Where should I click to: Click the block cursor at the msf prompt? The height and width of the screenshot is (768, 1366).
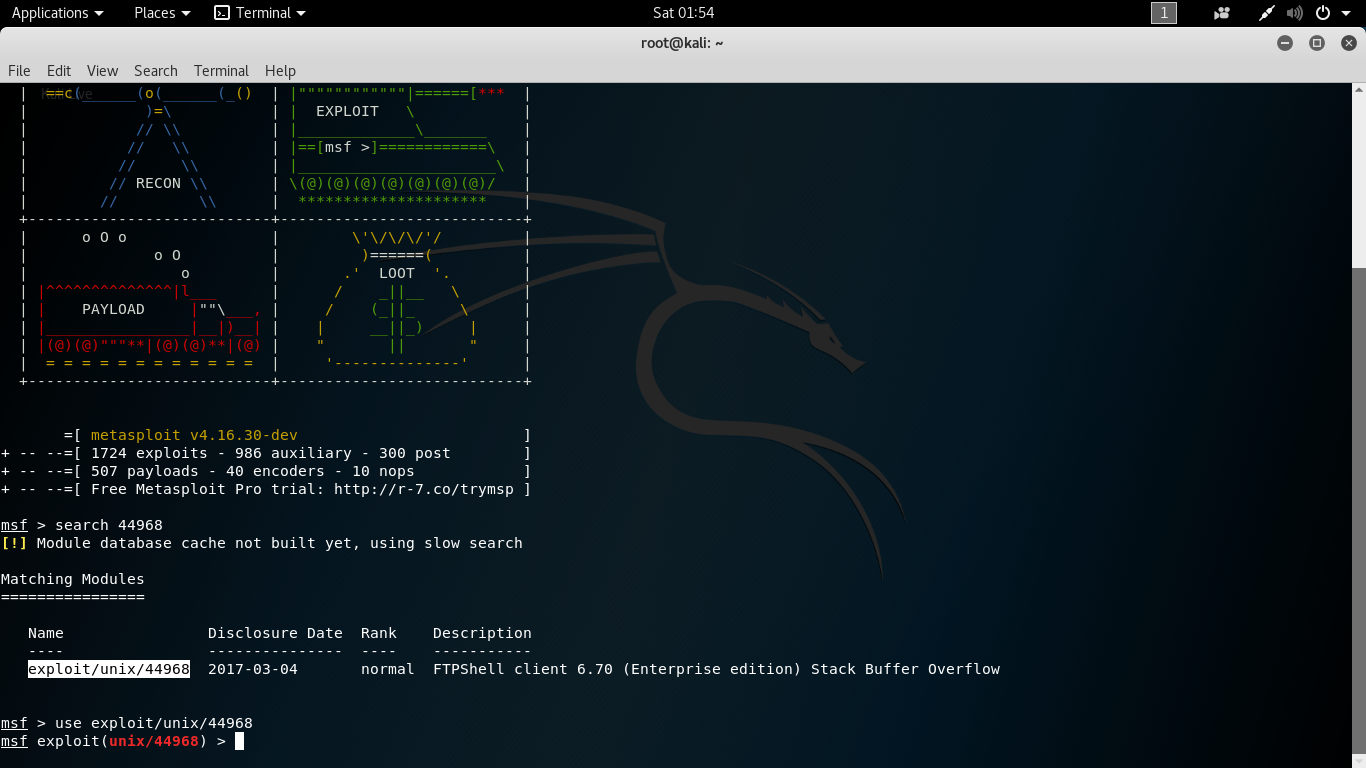239,741
